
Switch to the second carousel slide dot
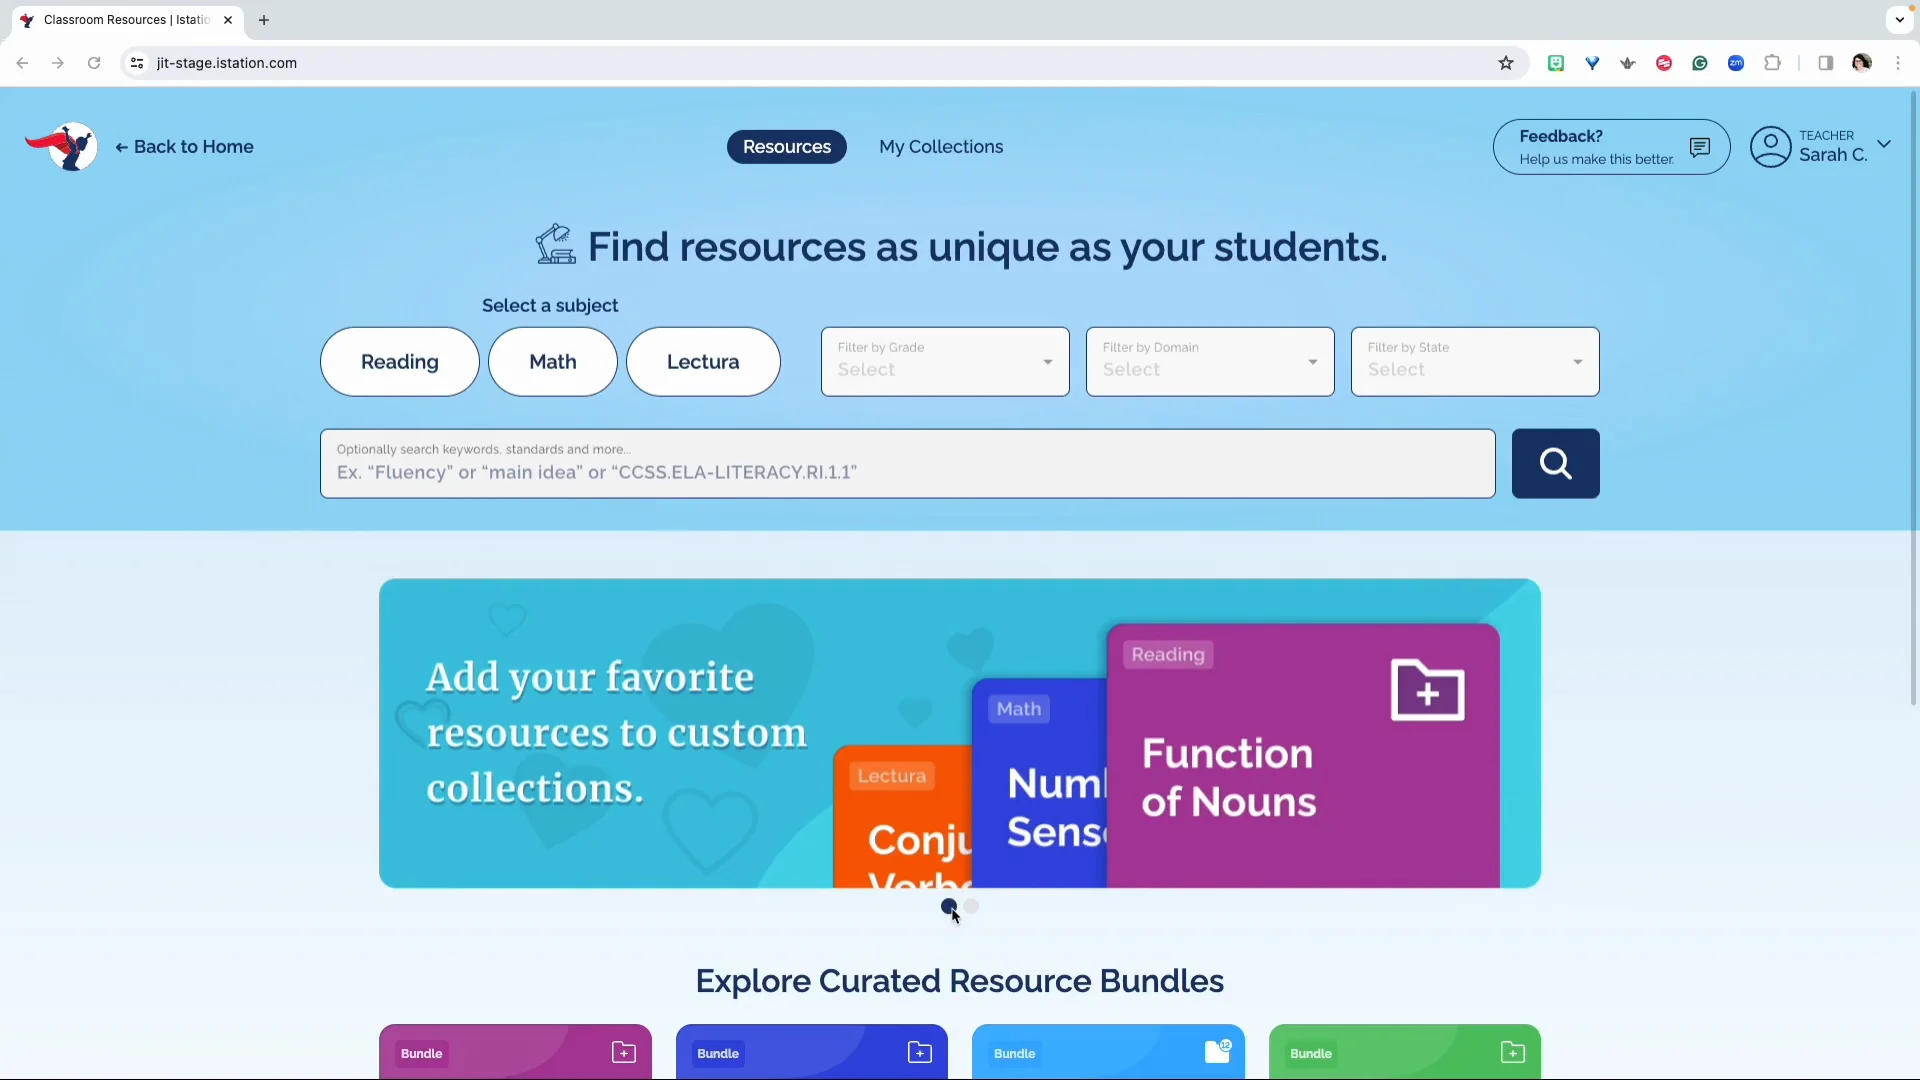pyautogui.click(x=972, y=906)
